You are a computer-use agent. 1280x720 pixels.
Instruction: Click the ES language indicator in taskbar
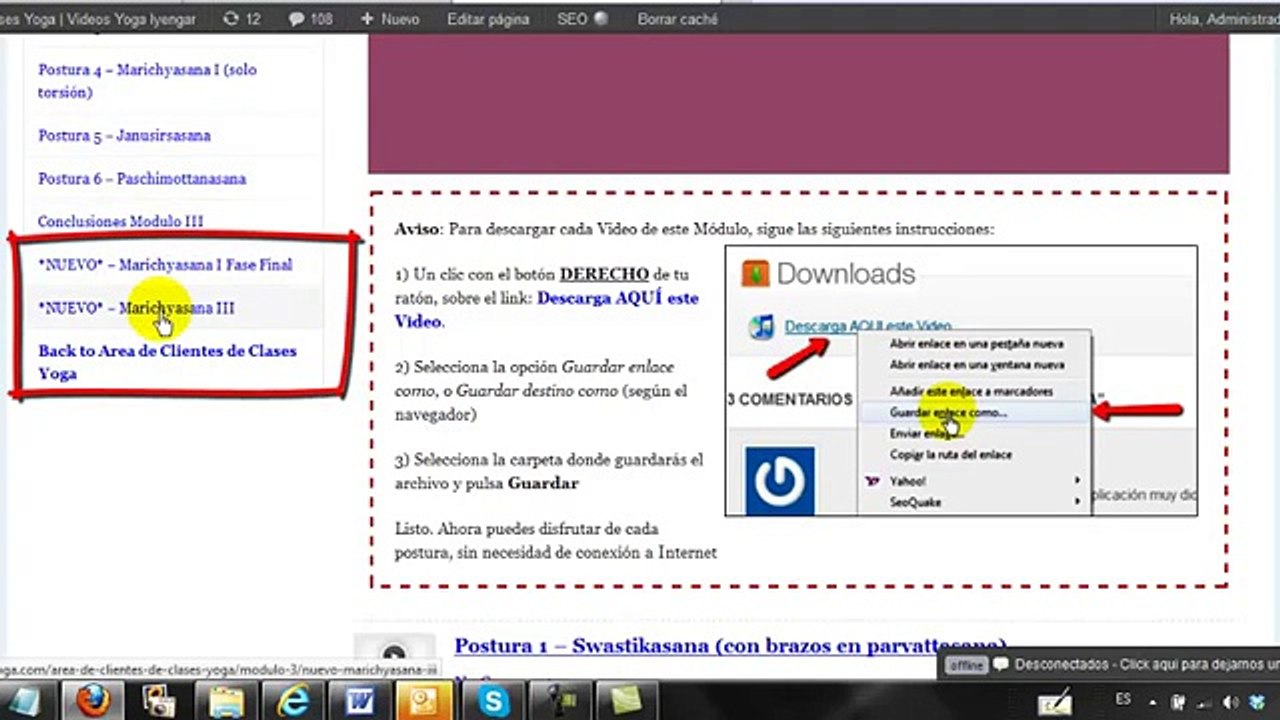[x=1123, y=700]
